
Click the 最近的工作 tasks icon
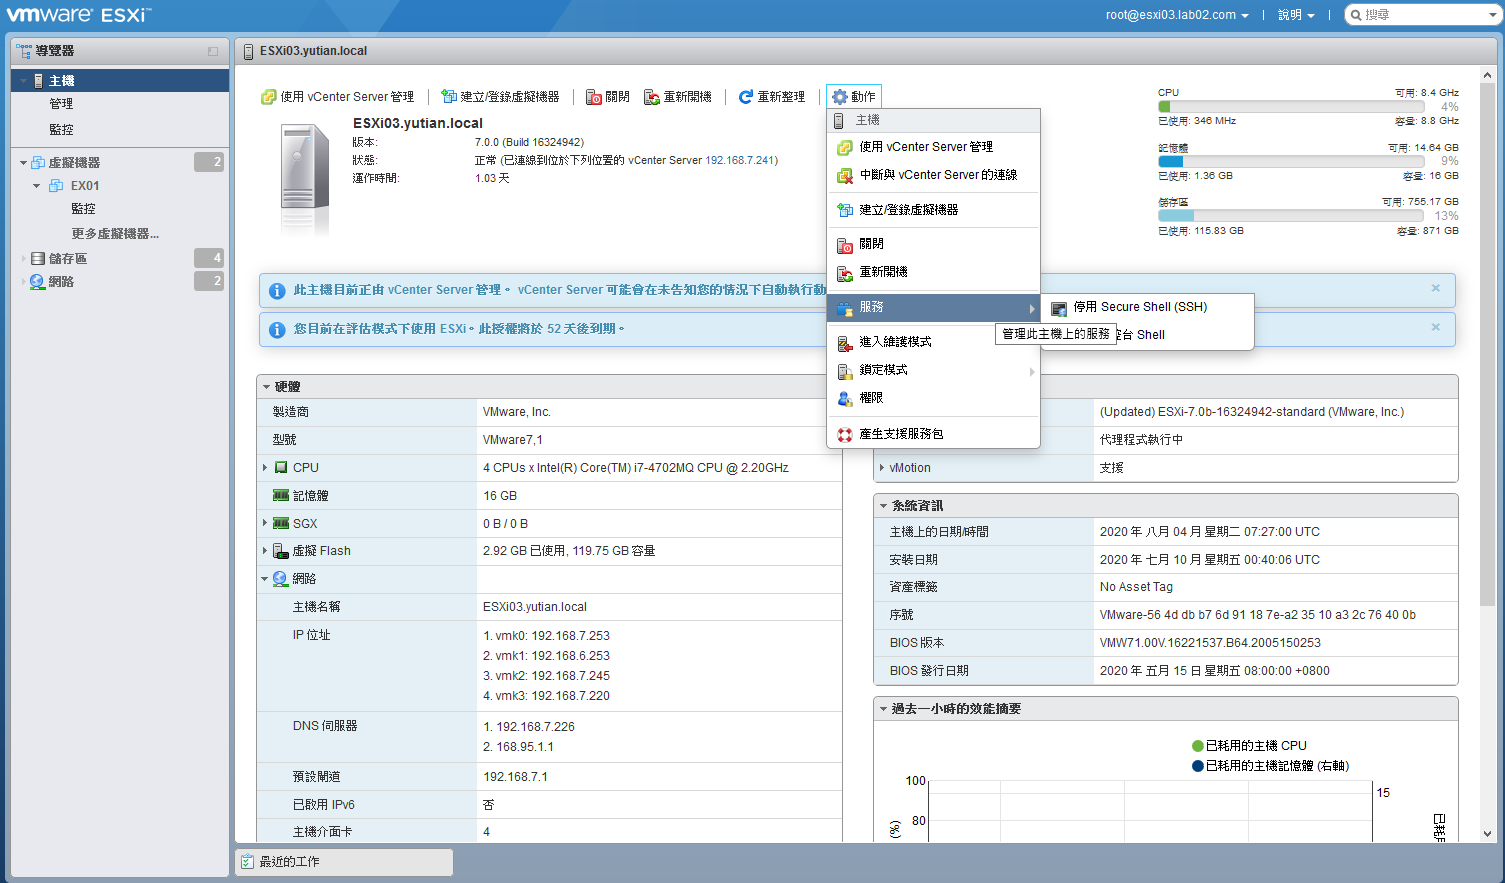[x=247, y=861]
